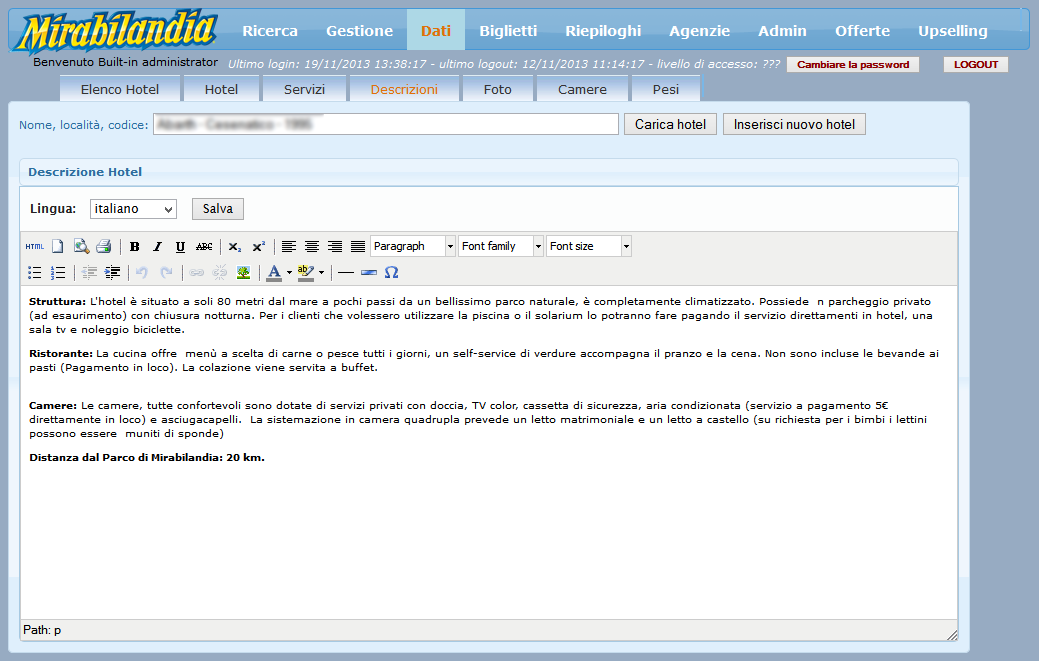Open the Agenzie menu
The image size is (1039, 661).
click(x=699, y=30)
